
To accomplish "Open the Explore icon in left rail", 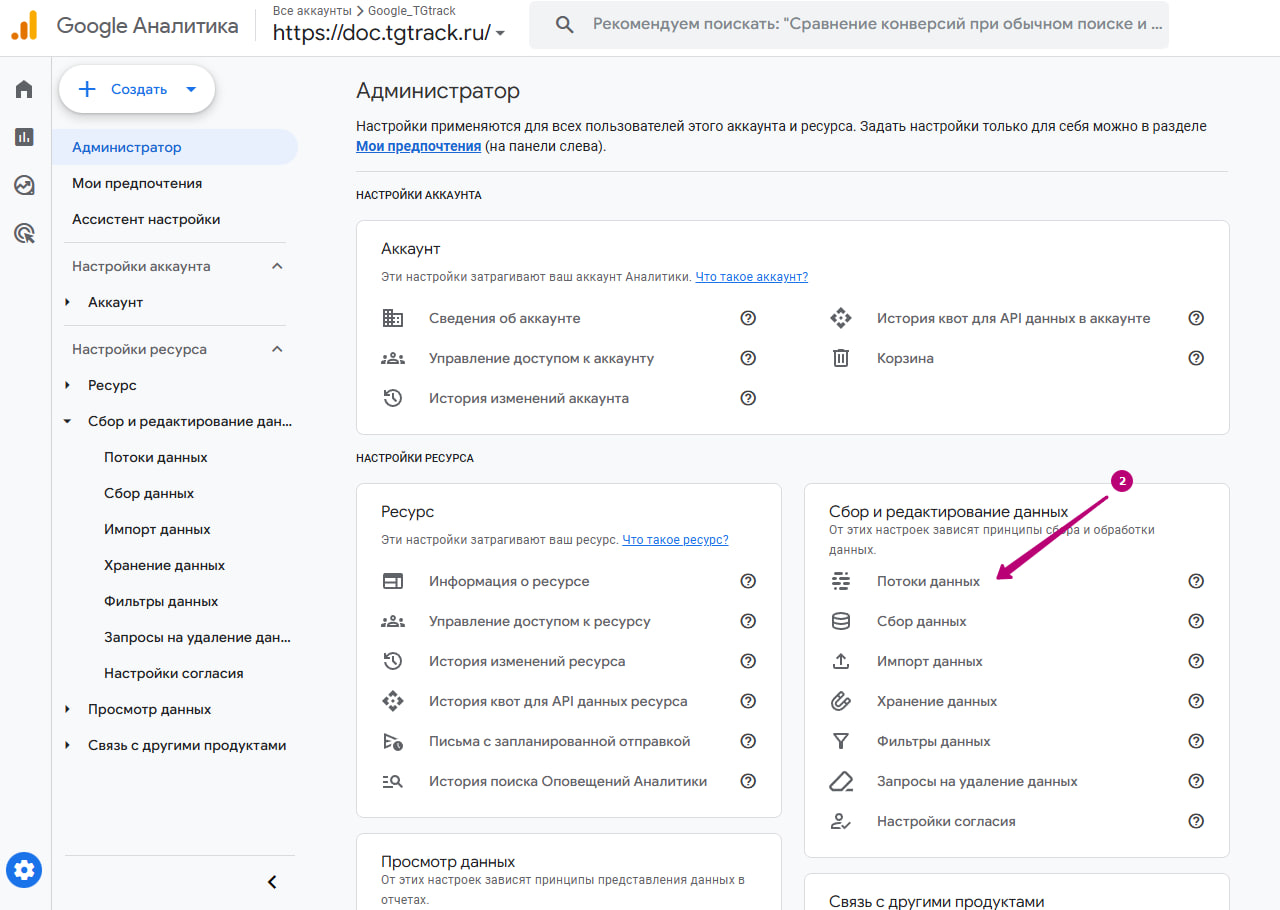I will 24,185.
